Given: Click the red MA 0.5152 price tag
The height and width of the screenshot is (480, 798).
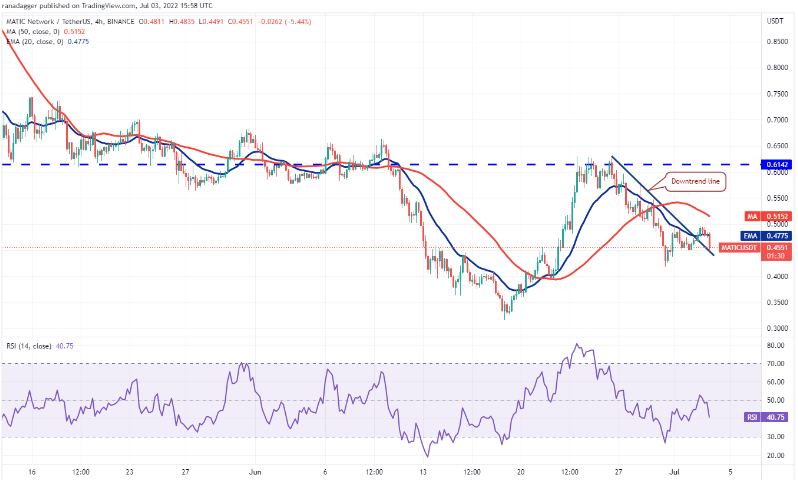Looking at the screenshot, I should (768, 216).
